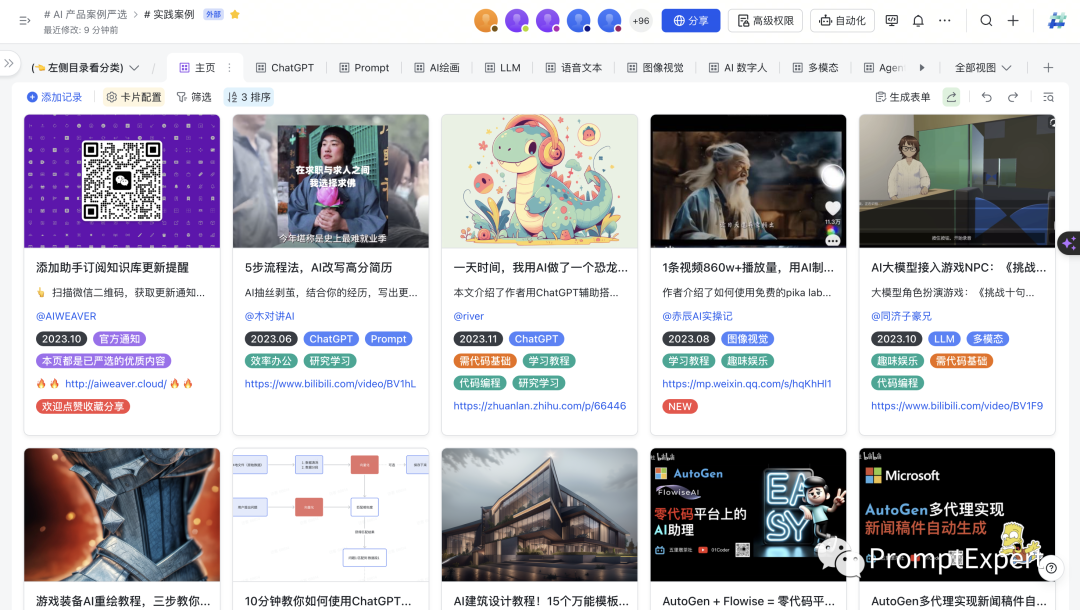The height and width of the screenshot is (610, 1080).
Task: Switch to the ChatGPT tab
Action: tap(284, 67)
